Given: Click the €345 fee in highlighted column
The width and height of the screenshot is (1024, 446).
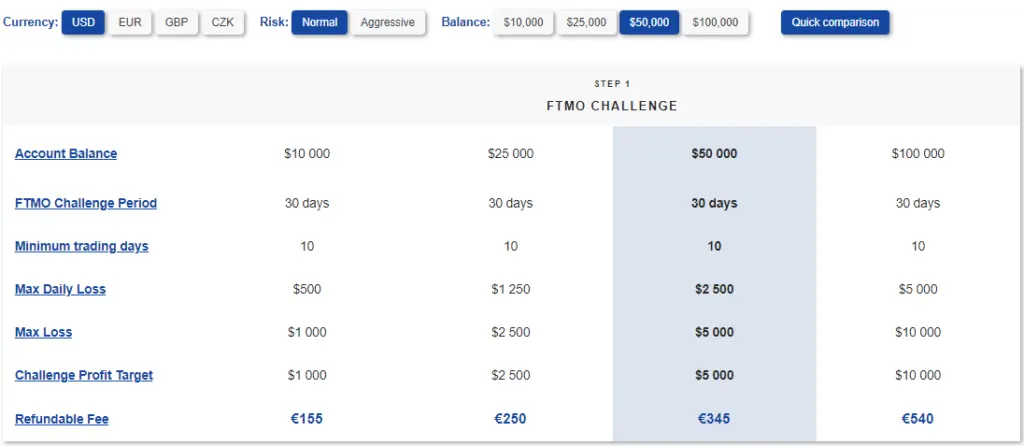Looking at the screenshot, I should [714, 419].
